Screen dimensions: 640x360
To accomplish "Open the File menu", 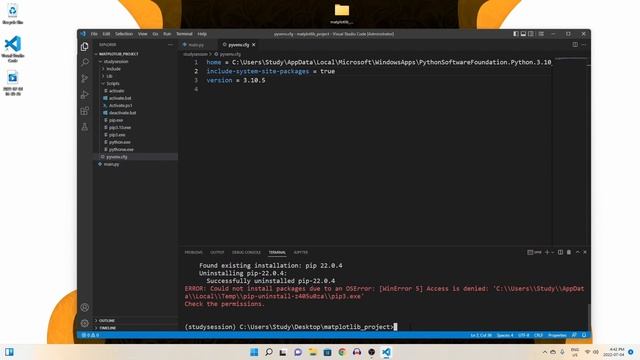I will (94, 34).
